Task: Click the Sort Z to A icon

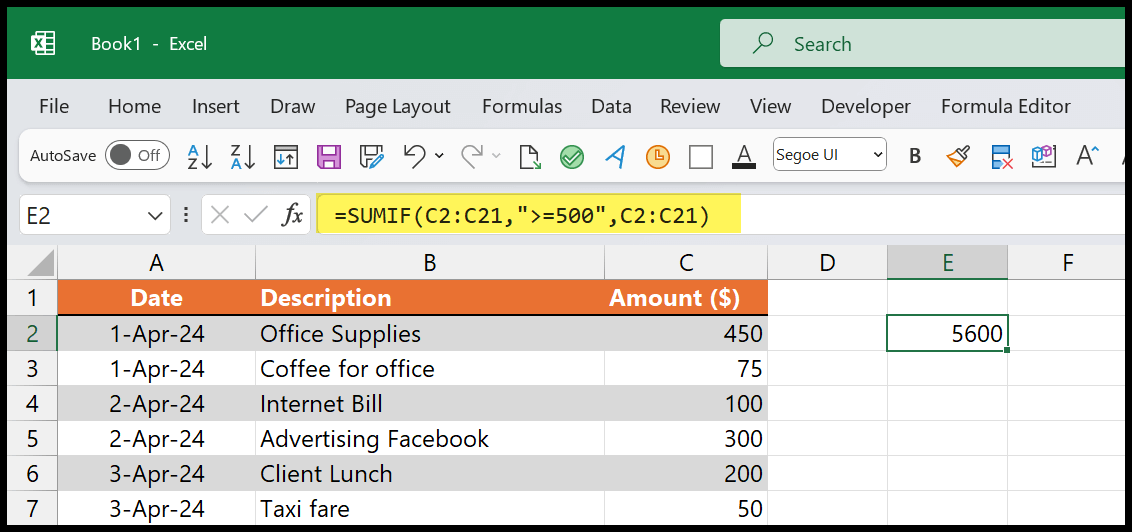Action: [x=243, y=156]
